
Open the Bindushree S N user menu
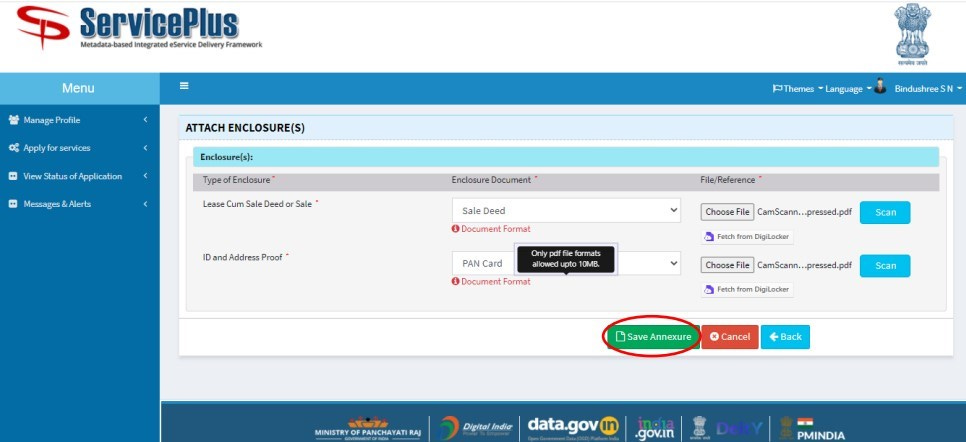point(928,89)
